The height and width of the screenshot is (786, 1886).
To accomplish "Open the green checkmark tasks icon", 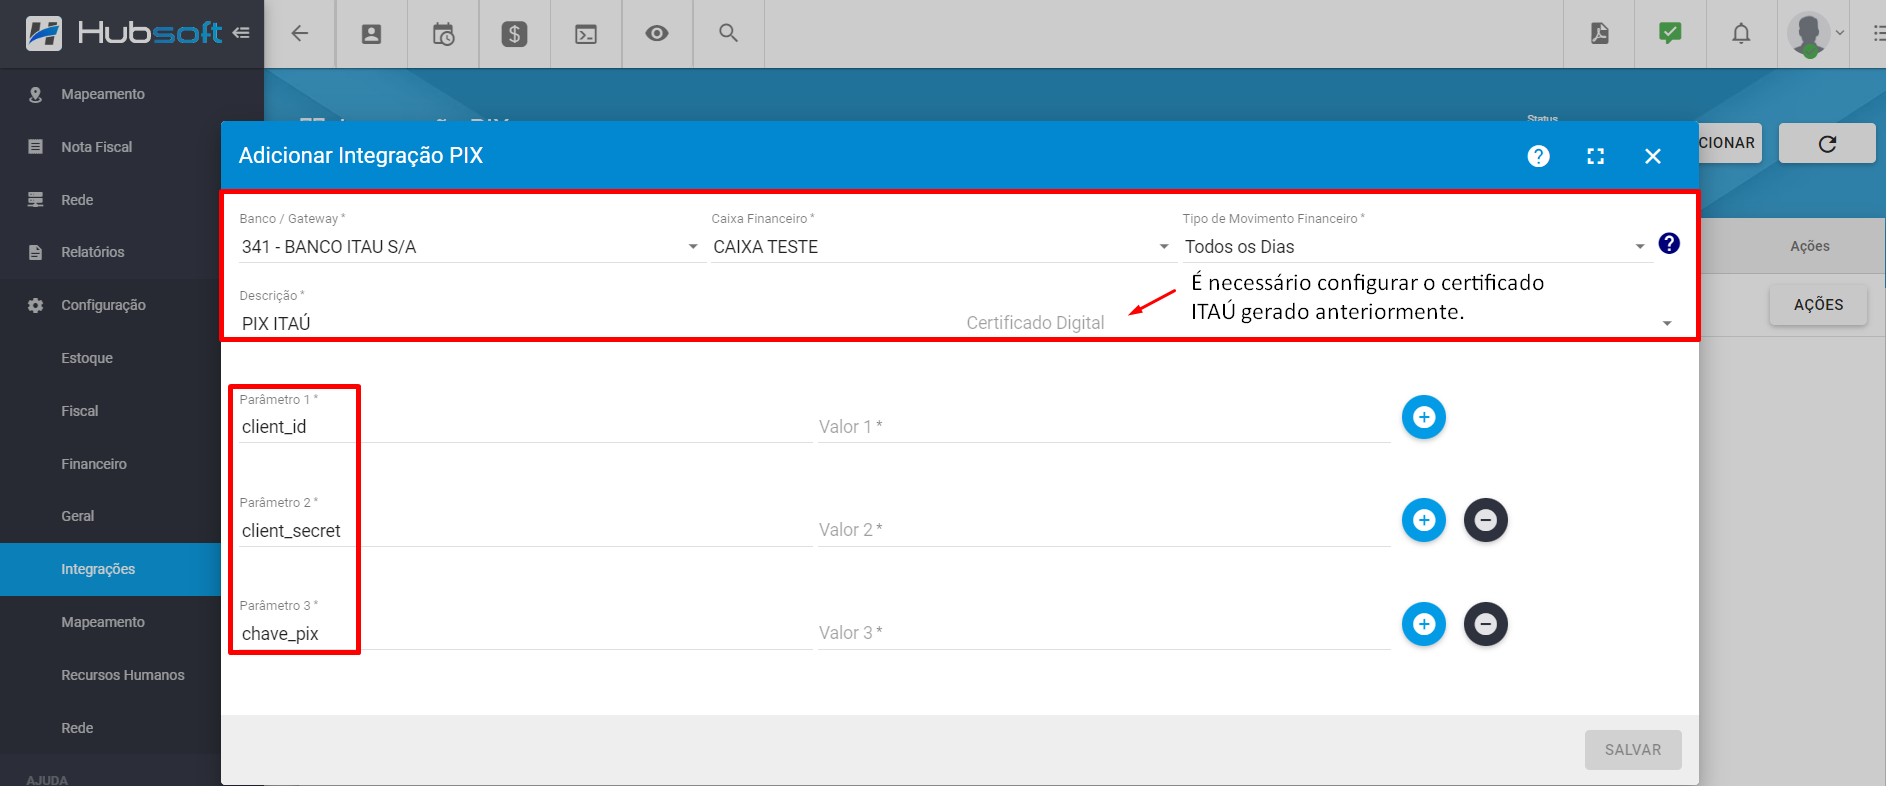I will pos(1670,33).
